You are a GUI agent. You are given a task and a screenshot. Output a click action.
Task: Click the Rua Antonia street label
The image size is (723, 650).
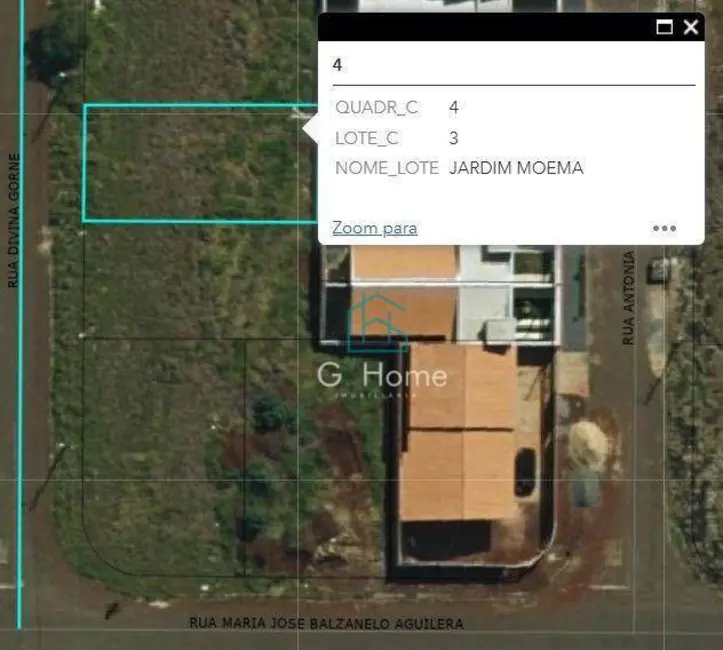(x=628, y=298)
